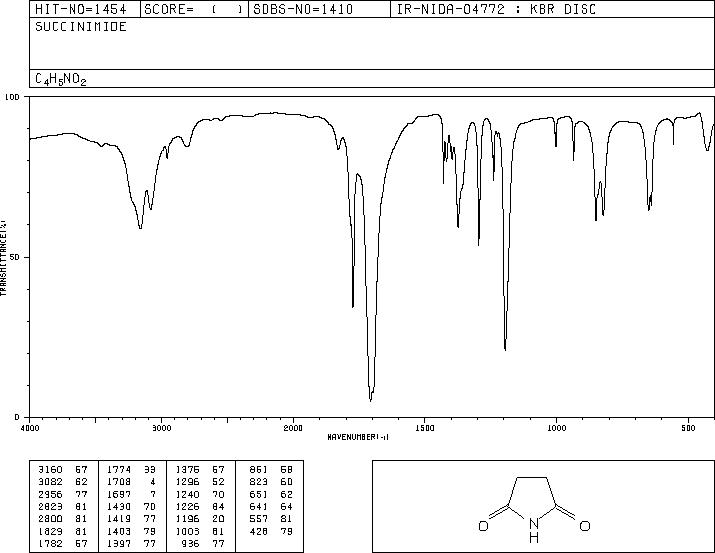Viewport: 715px width, 553px height.
Task: Click the NH group in the structure
Action: coord(534,531)
